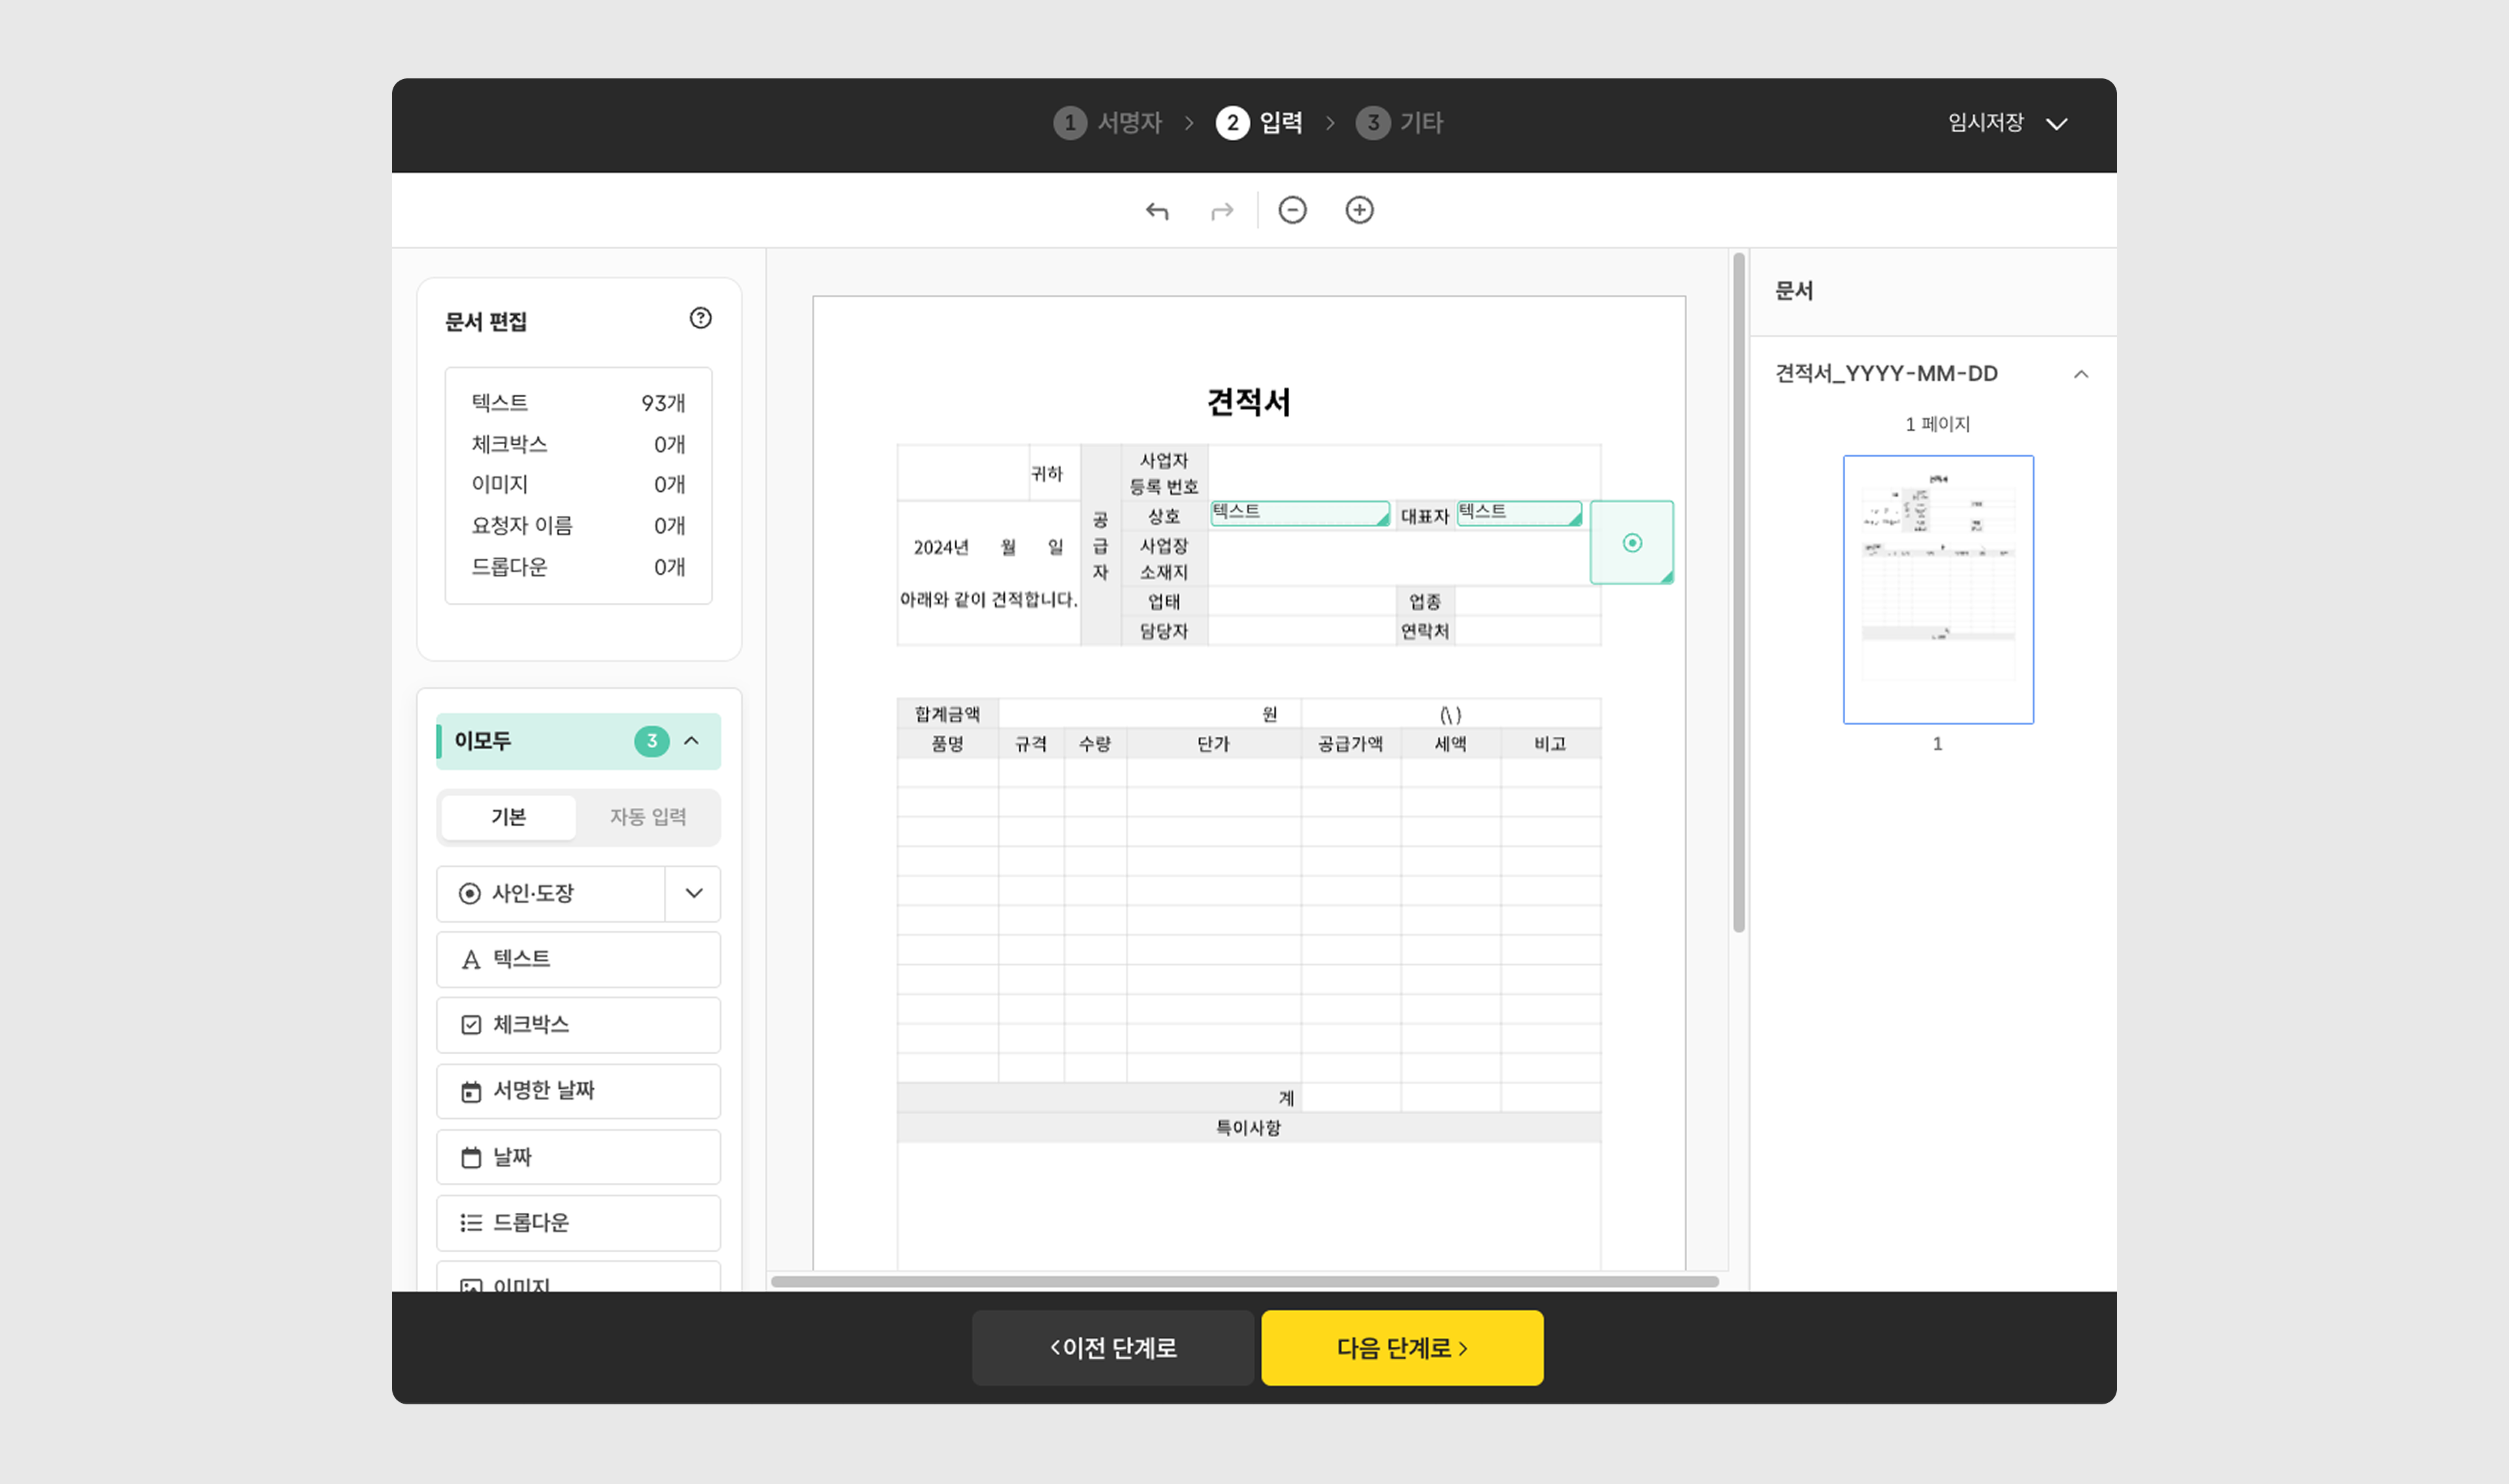Click the 문서 panel heading

tap(1794, 291)
